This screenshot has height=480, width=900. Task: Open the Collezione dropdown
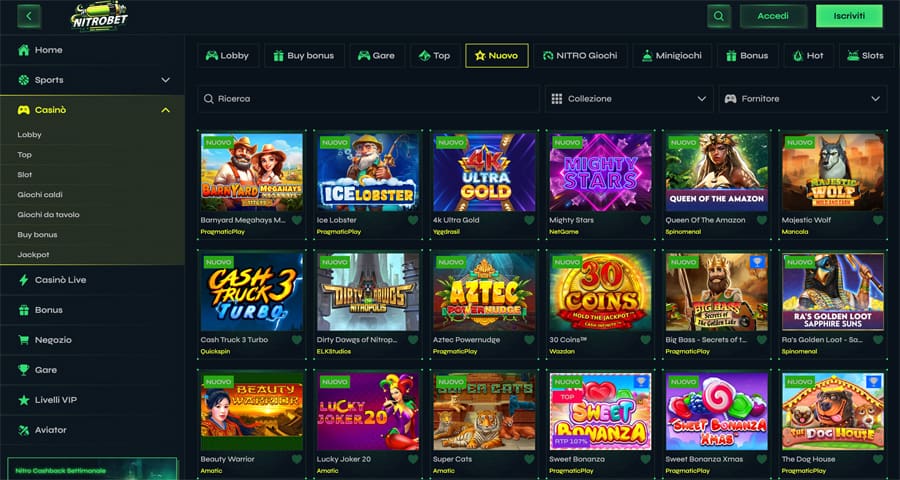pyautogui.click(x=629, y=99)
